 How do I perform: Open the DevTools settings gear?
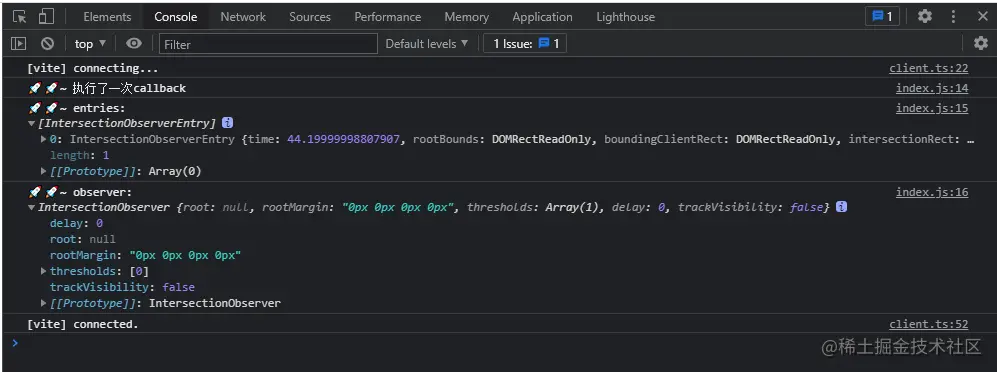point(925,17)
